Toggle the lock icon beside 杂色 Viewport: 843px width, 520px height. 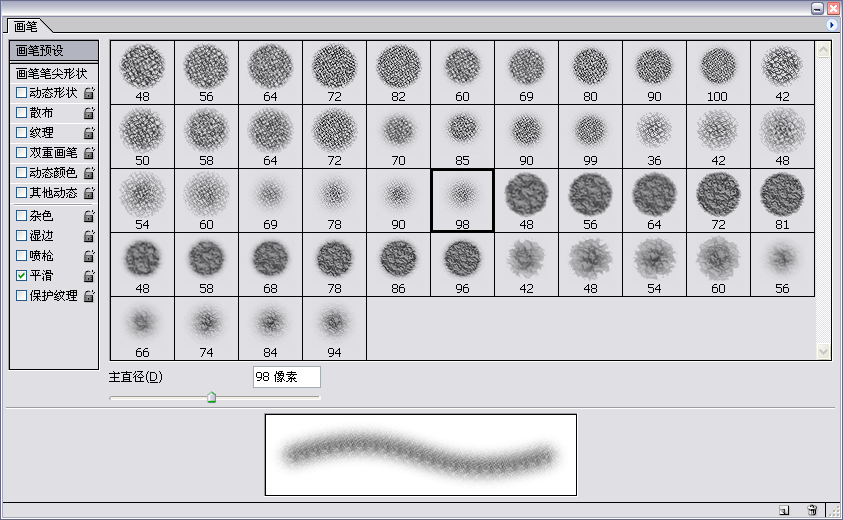pyautogui.click(x=89, y=216)
